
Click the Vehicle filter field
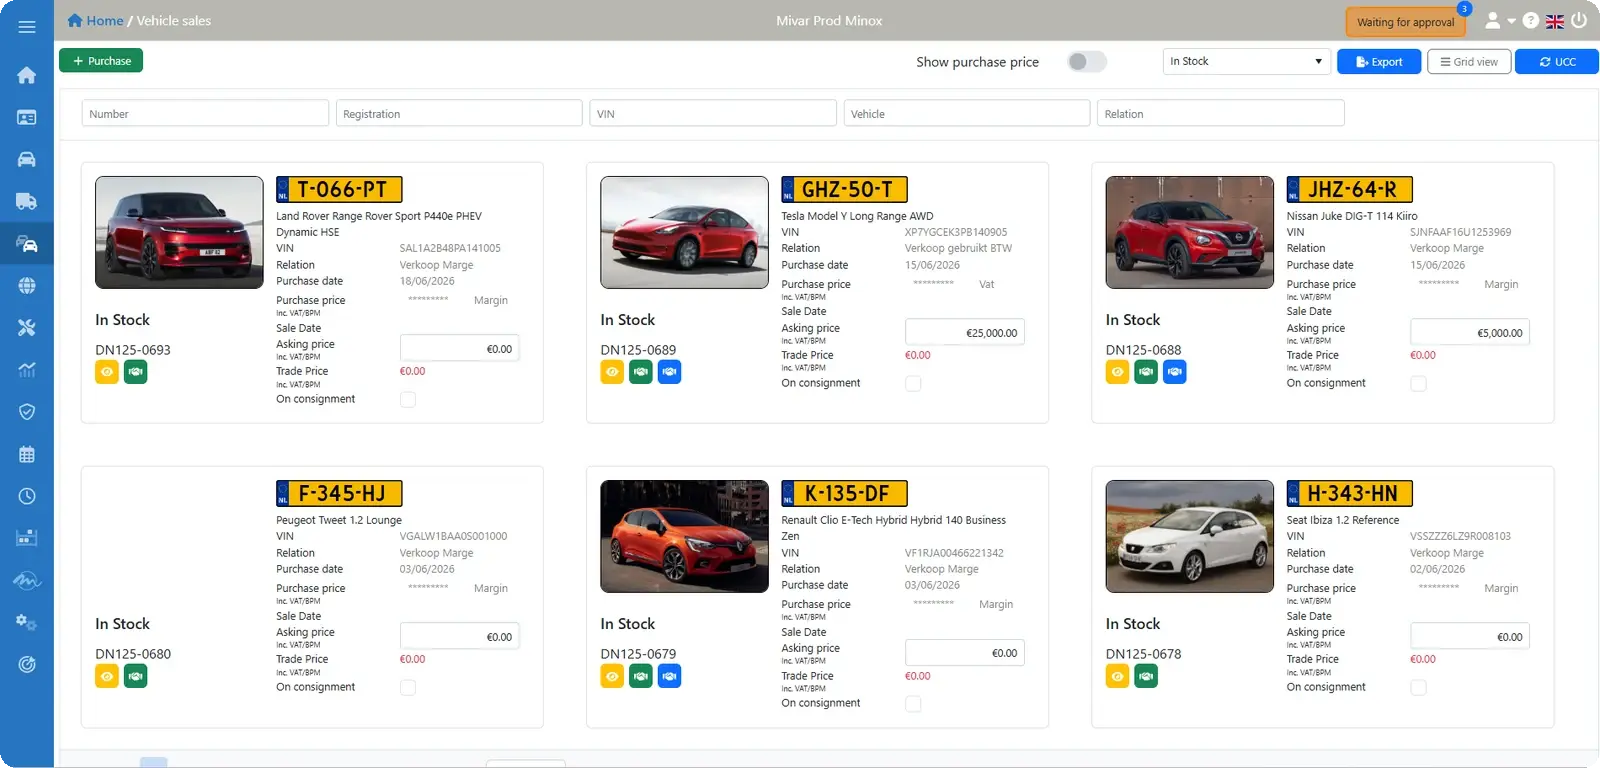[967, 113]
